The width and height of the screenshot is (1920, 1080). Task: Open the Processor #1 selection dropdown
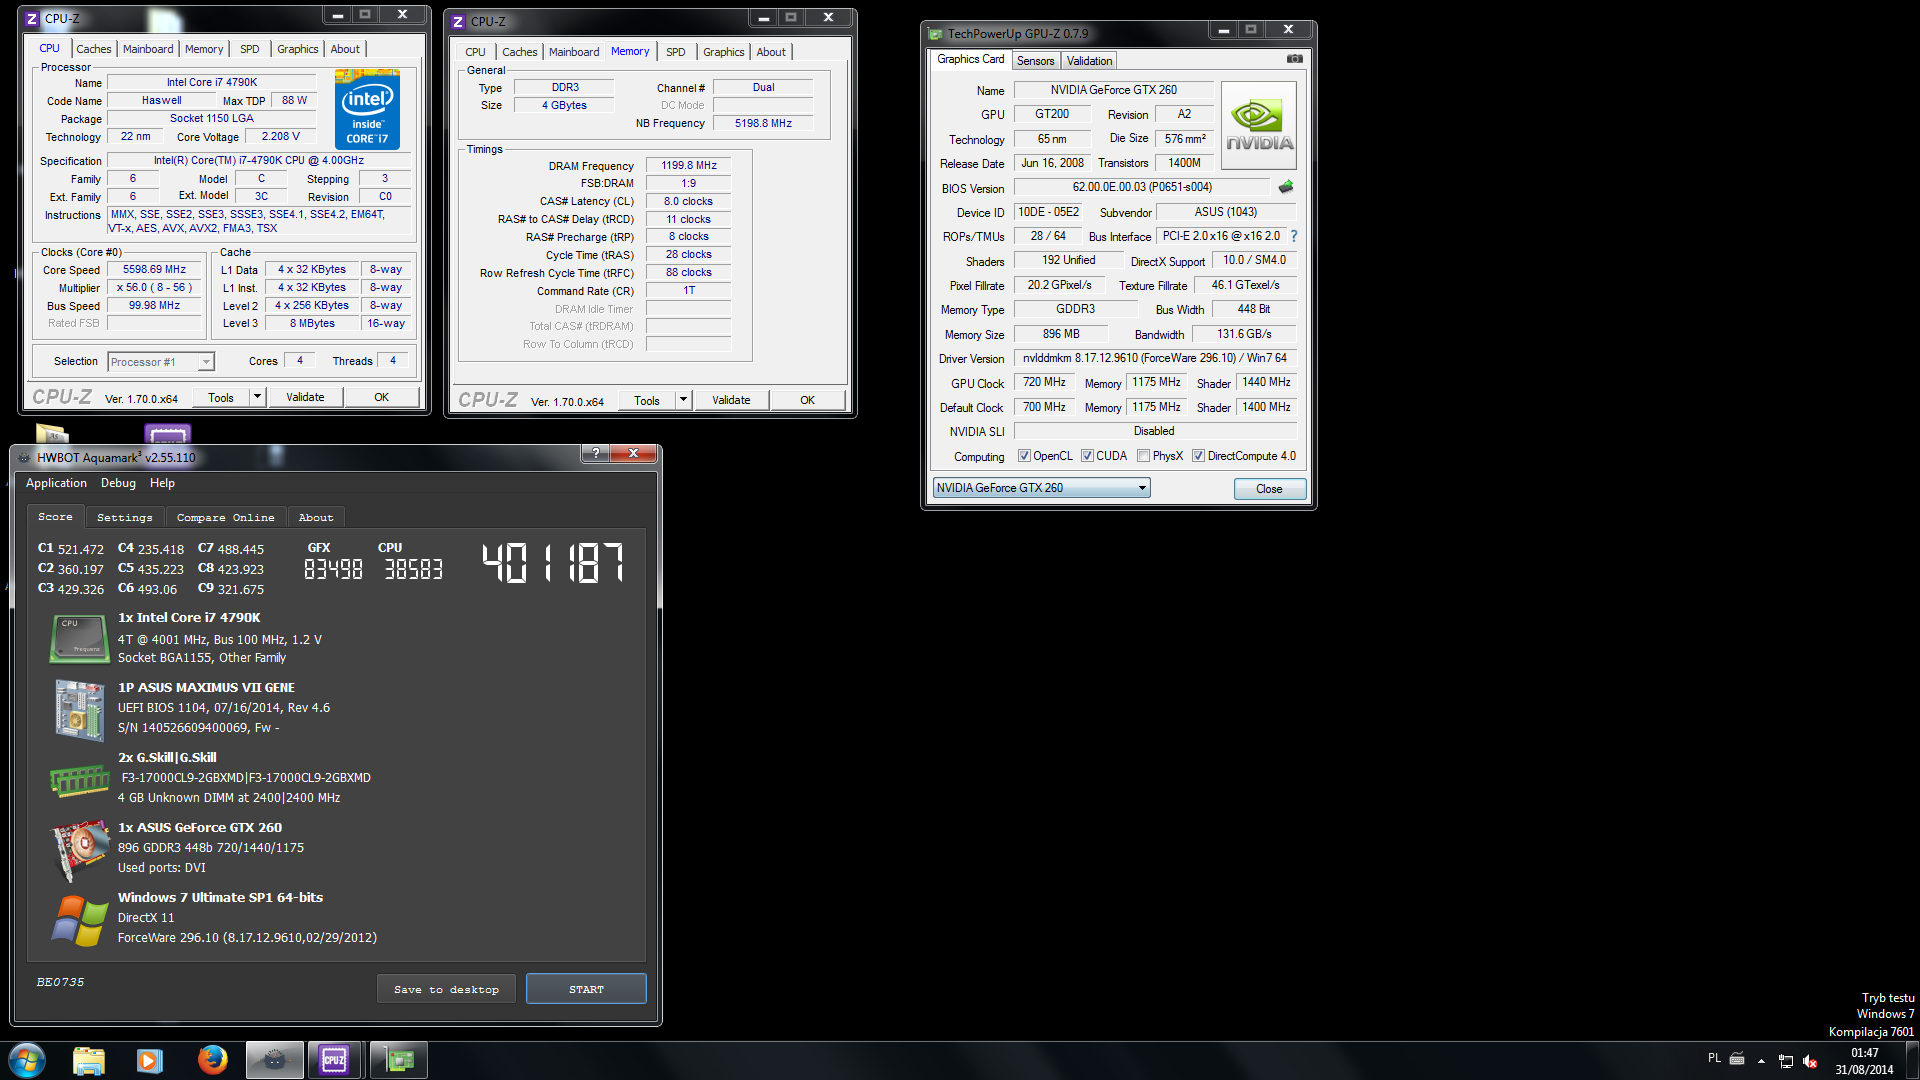[x=161, y=362]
